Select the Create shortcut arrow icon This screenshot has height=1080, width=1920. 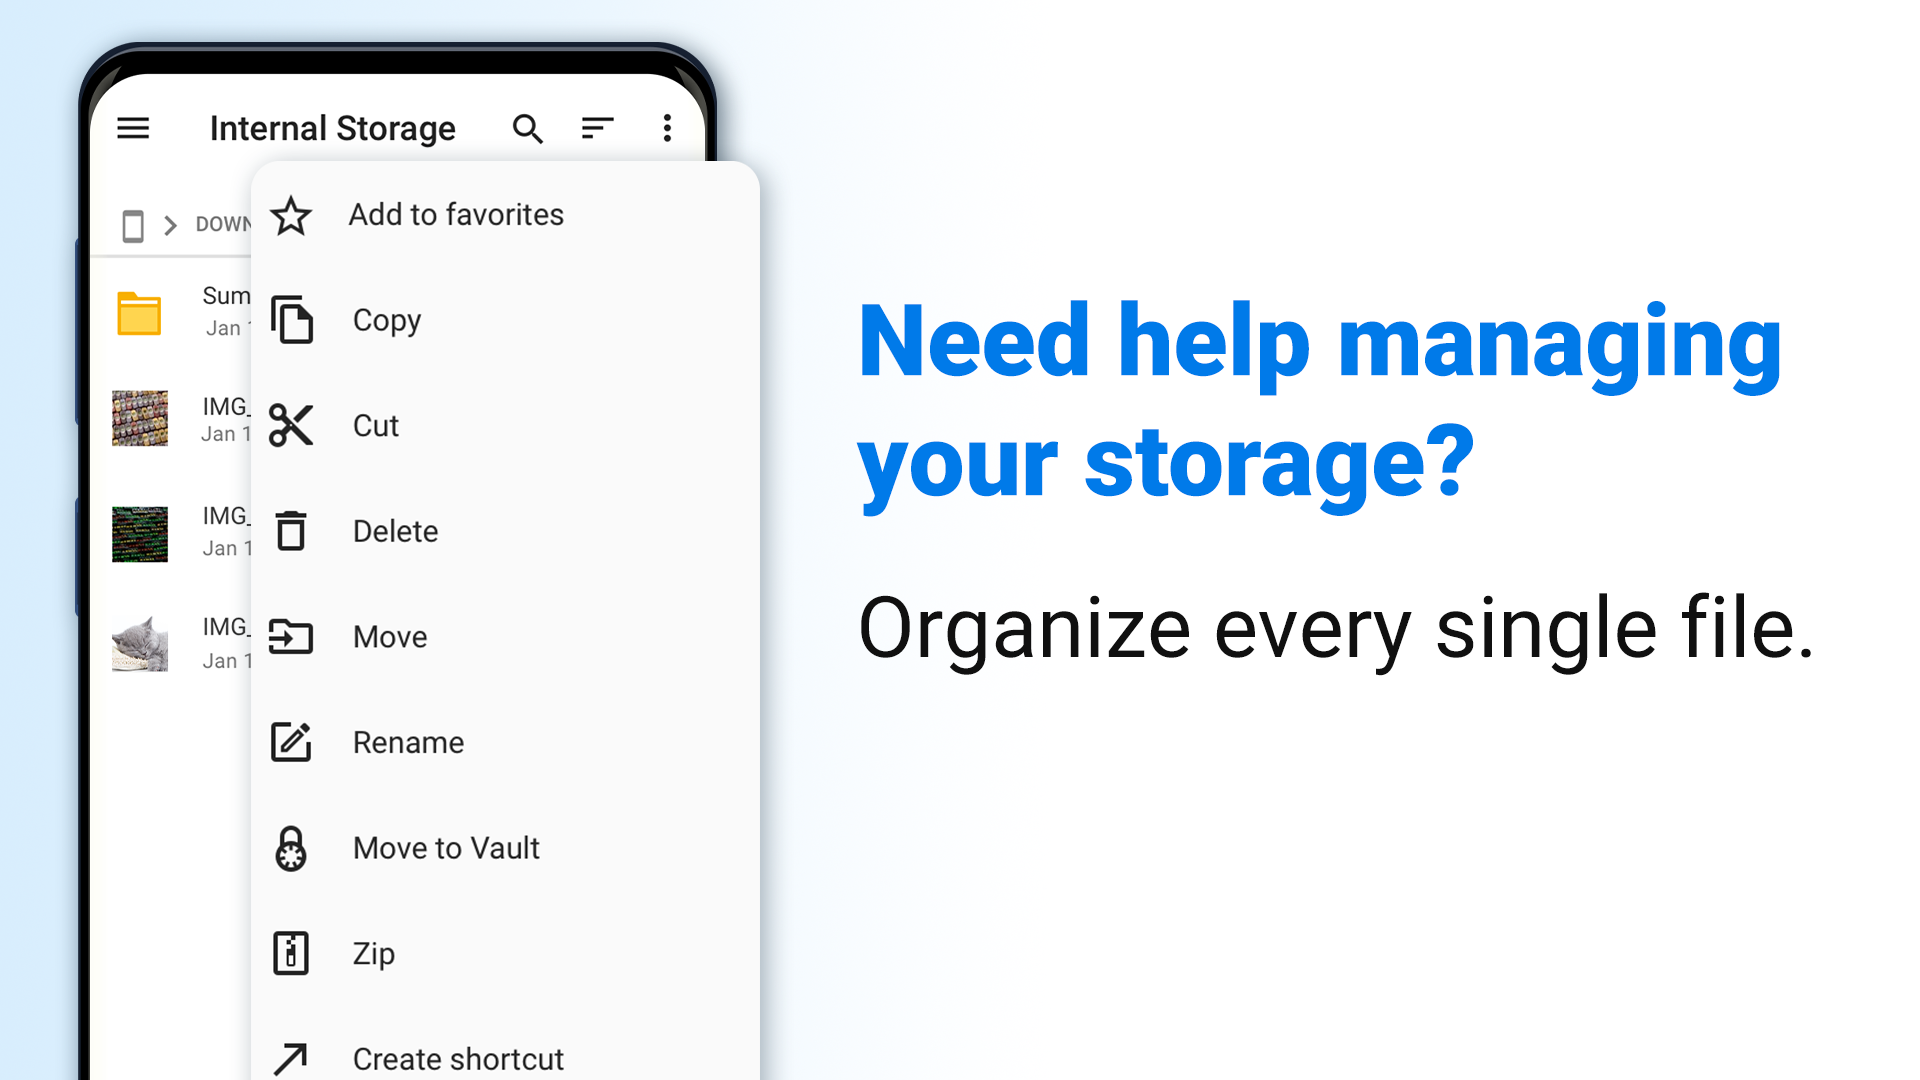click(289, 1059)
